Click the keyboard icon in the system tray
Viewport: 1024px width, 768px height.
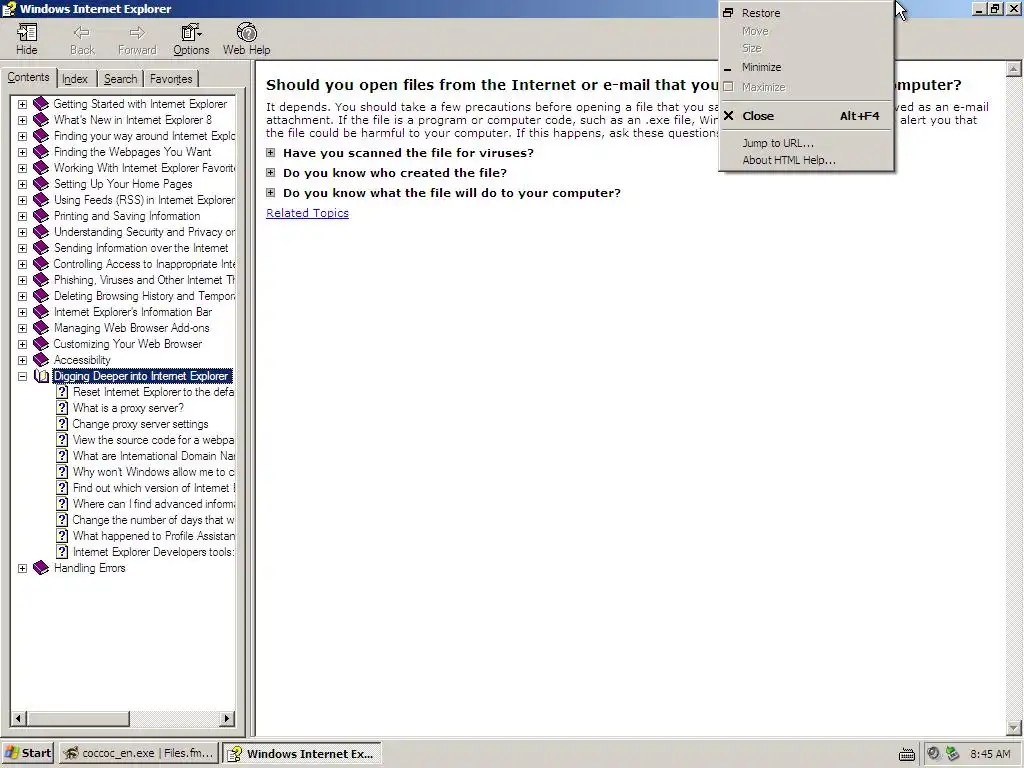(x=906, y=754)
